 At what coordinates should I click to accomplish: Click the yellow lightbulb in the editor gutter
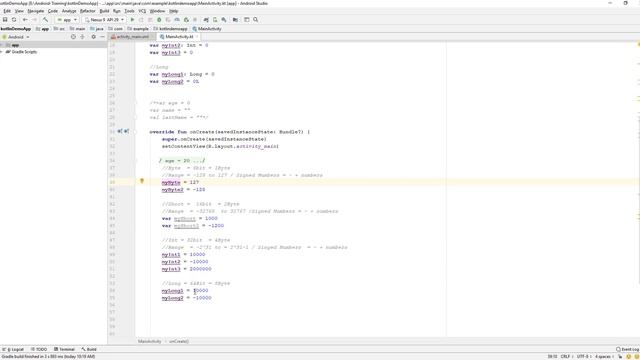pos(142,181)
